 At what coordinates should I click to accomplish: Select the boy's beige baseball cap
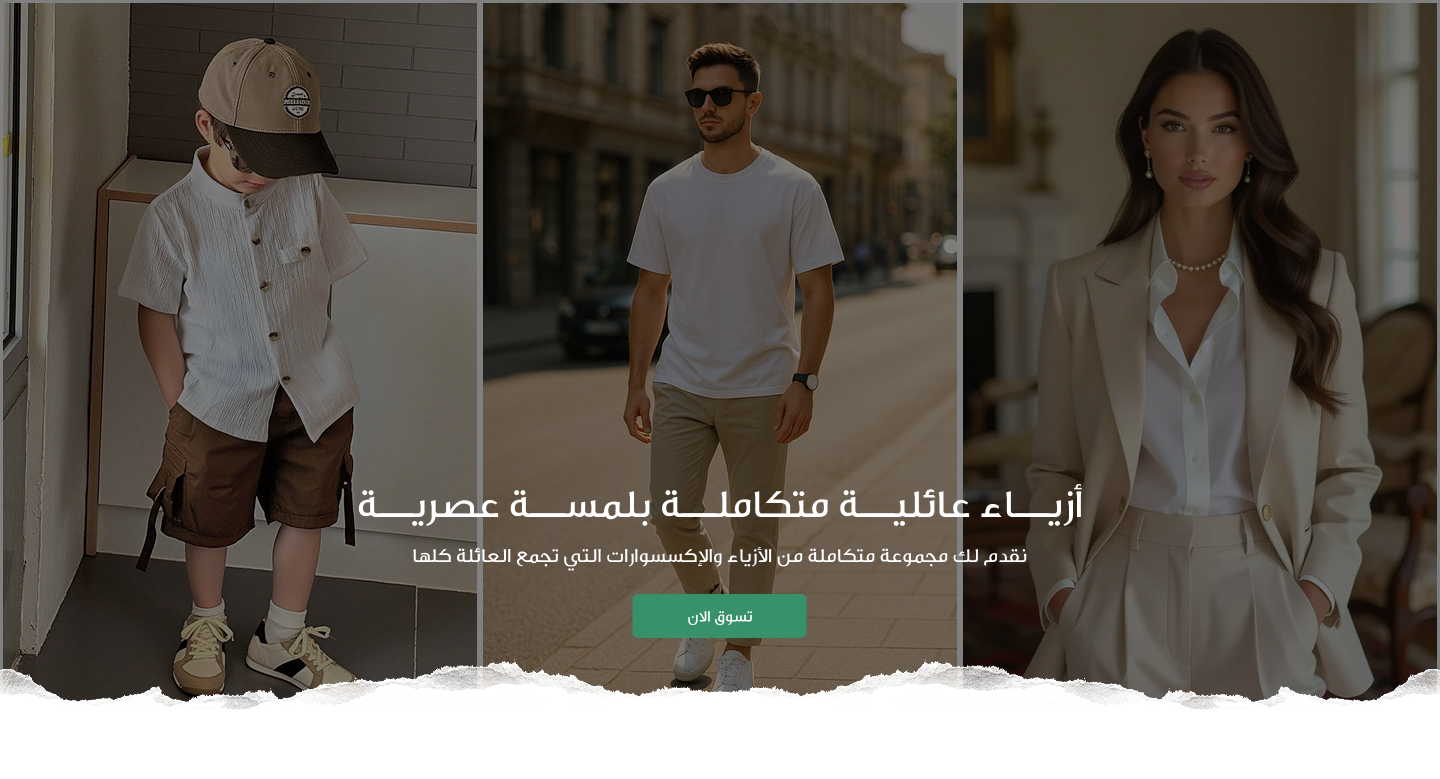(268, 105)
